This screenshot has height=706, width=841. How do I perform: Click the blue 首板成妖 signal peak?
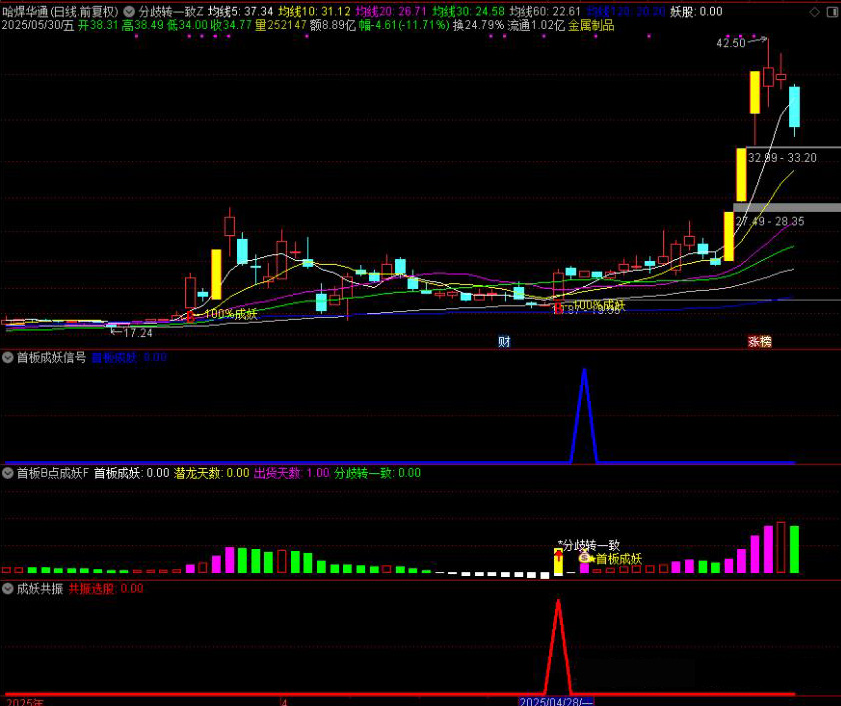tap(584, 371)
